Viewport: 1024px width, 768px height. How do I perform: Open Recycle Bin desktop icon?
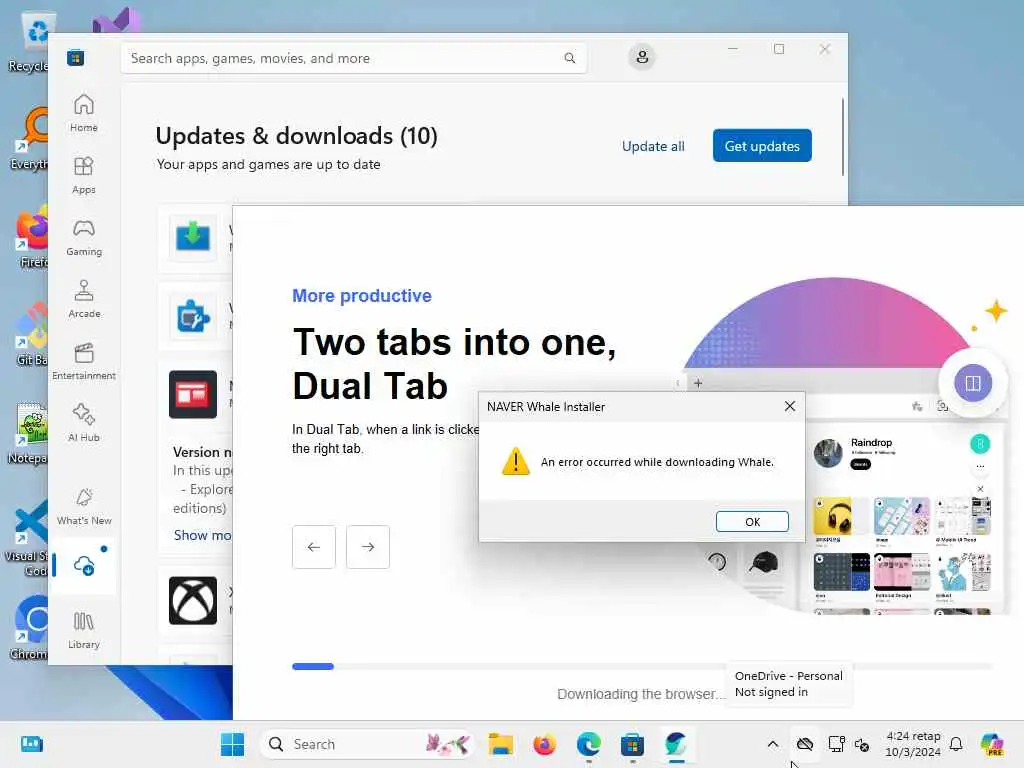(x=28, y=40)
